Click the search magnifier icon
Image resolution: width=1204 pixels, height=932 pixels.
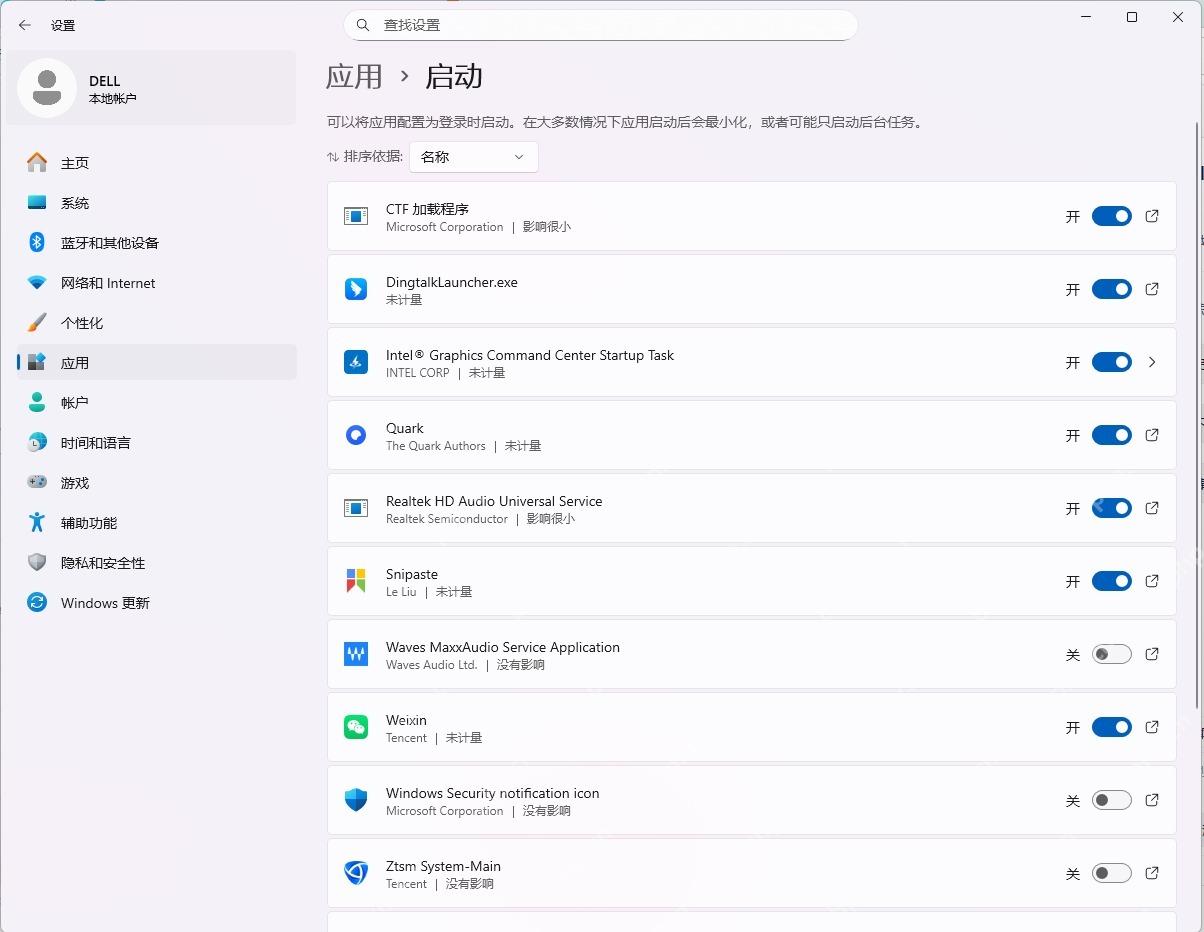pyautogui.click(x=363, y=25)
